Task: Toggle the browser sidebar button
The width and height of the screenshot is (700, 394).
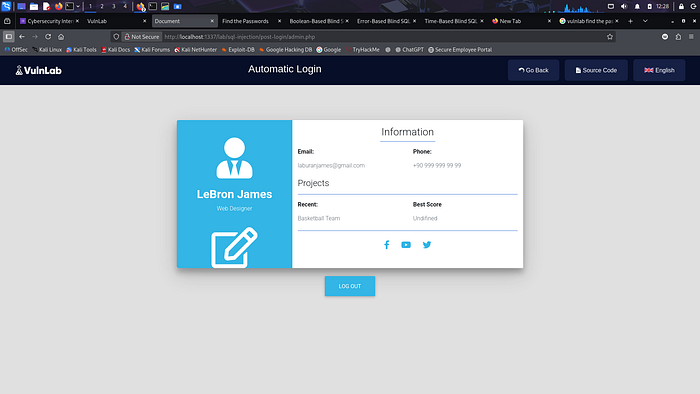Action: [x=8, y=37]
